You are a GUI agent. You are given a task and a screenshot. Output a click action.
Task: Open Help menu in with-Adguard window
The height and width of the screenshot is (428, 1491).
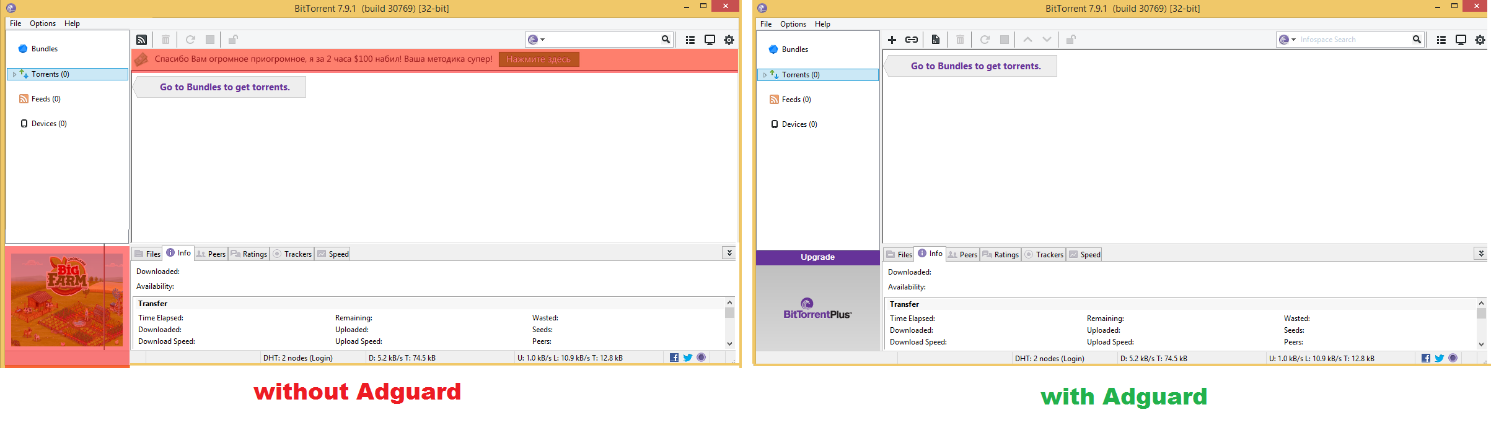click(x=823, y=23)
